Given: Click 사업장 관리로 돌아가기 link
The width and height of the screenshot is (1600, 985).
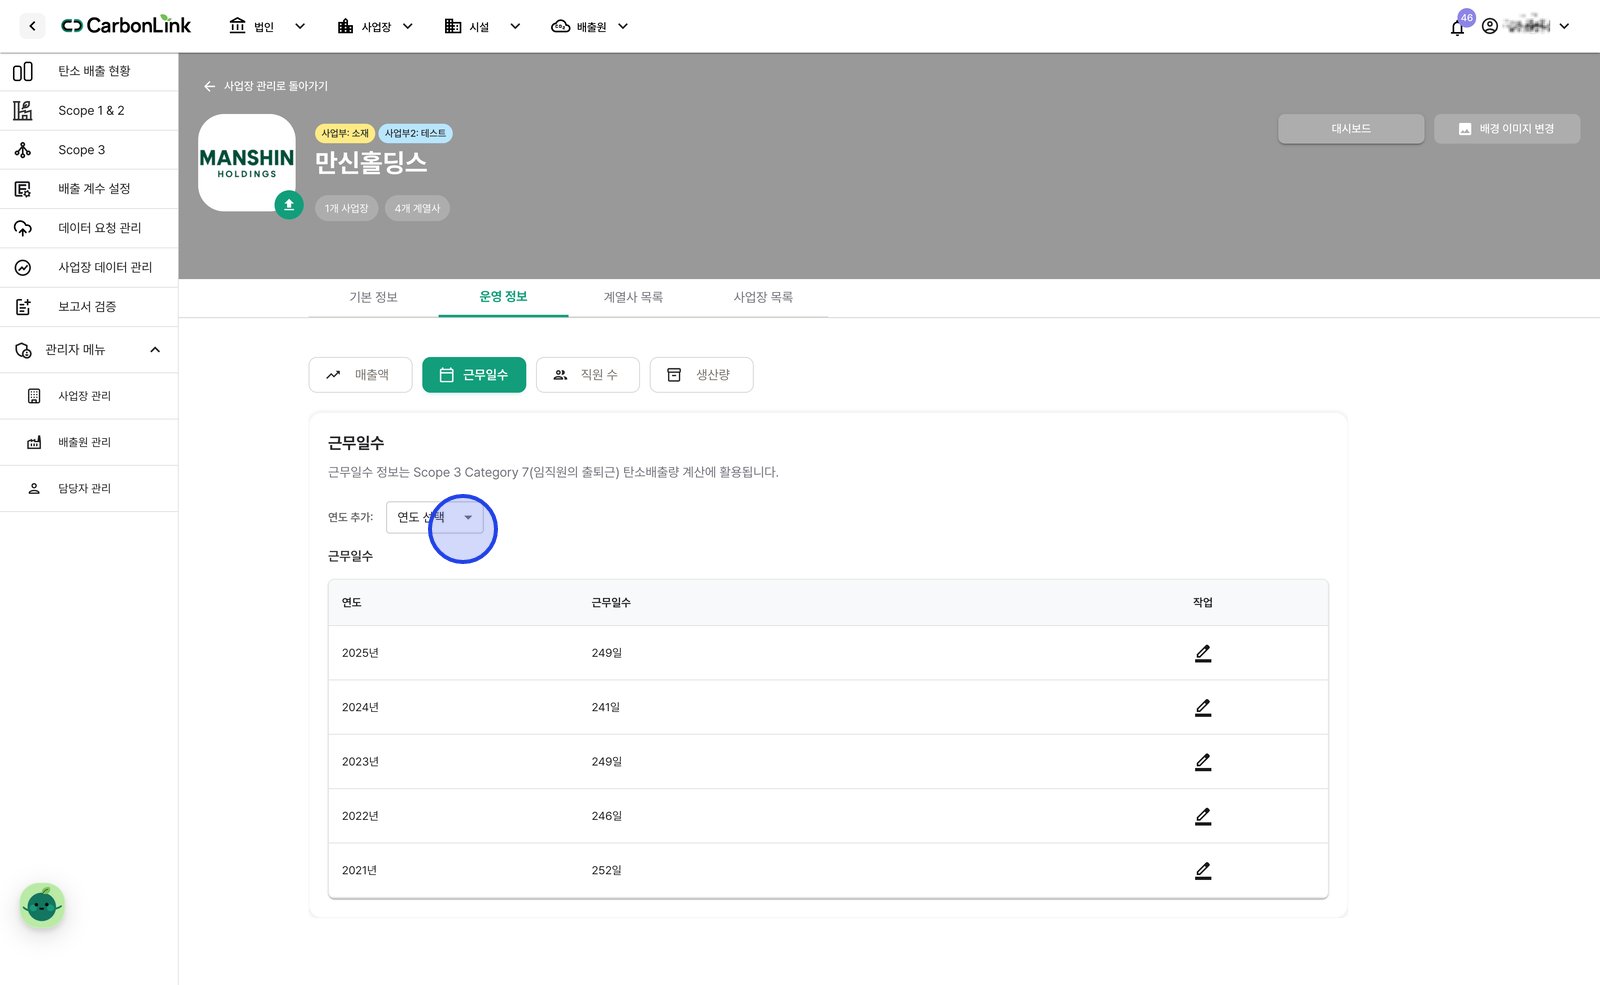Looking at the screenshot, I should coord(266,86).
